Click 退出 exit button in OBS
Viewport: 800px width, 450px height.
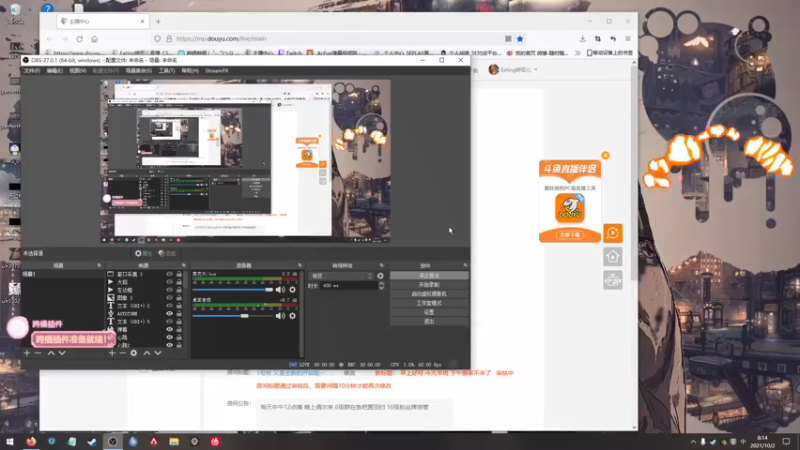tap(429, 321)
